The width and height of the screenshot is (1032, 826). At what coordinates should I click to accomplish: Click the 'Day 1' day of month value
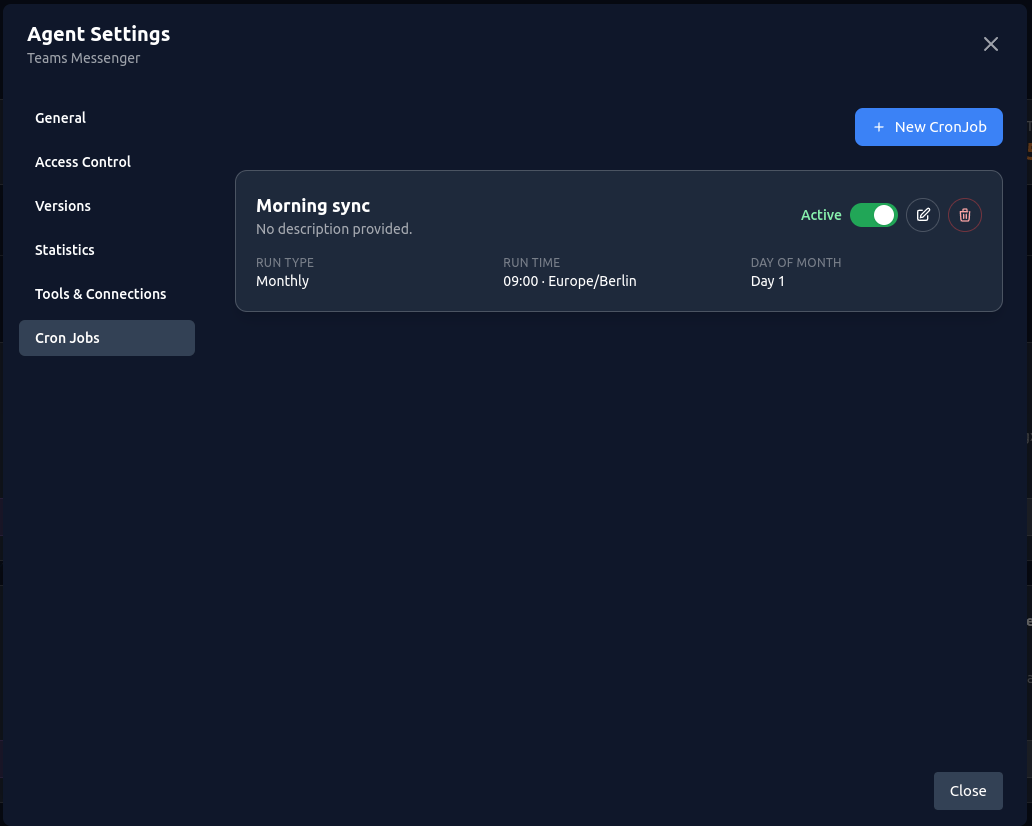tap(767, 282)
